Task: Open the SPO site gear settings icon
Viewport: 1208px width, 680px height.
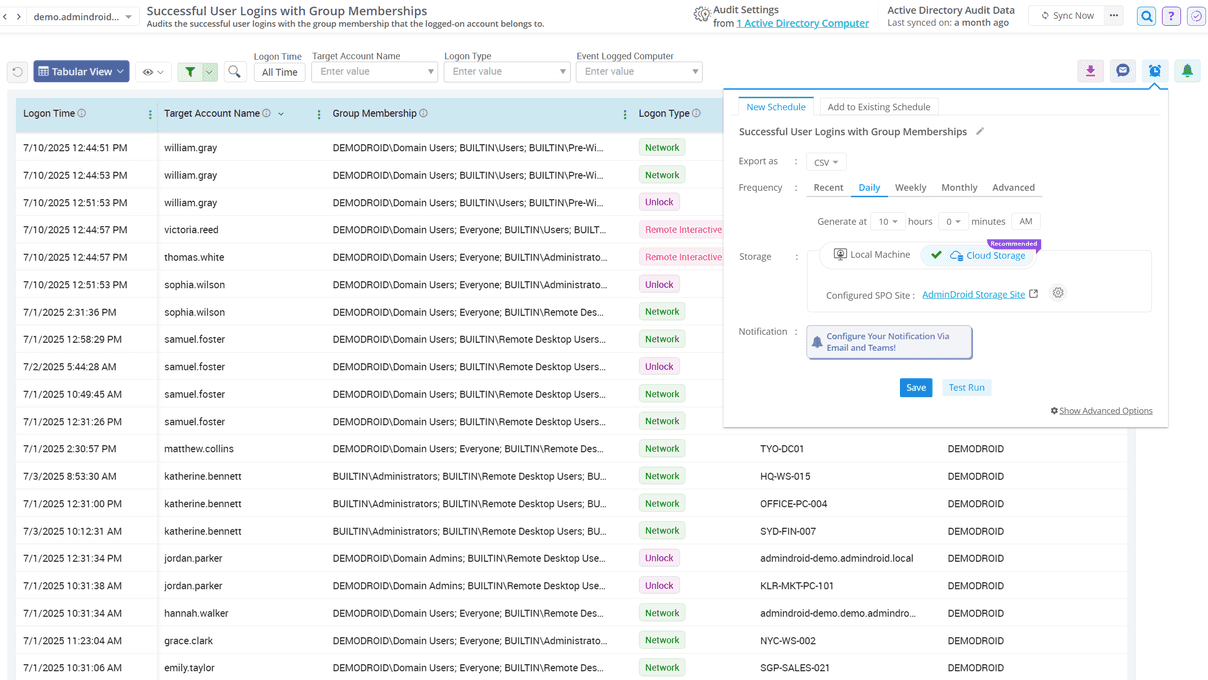Action: [x=1058, y=293]
